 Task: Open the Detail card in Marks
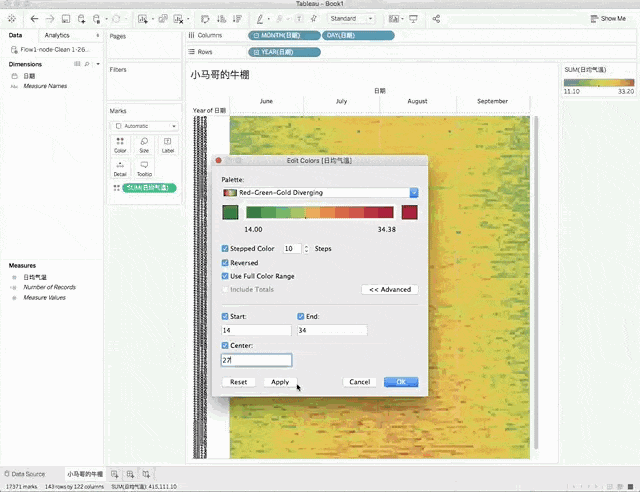tap(120, 169)
